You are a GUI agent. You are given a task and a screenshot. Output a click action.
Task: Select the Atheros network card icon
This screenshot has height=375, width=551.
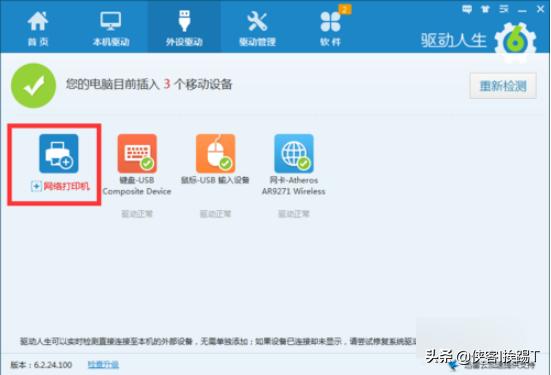pos(294,153)
